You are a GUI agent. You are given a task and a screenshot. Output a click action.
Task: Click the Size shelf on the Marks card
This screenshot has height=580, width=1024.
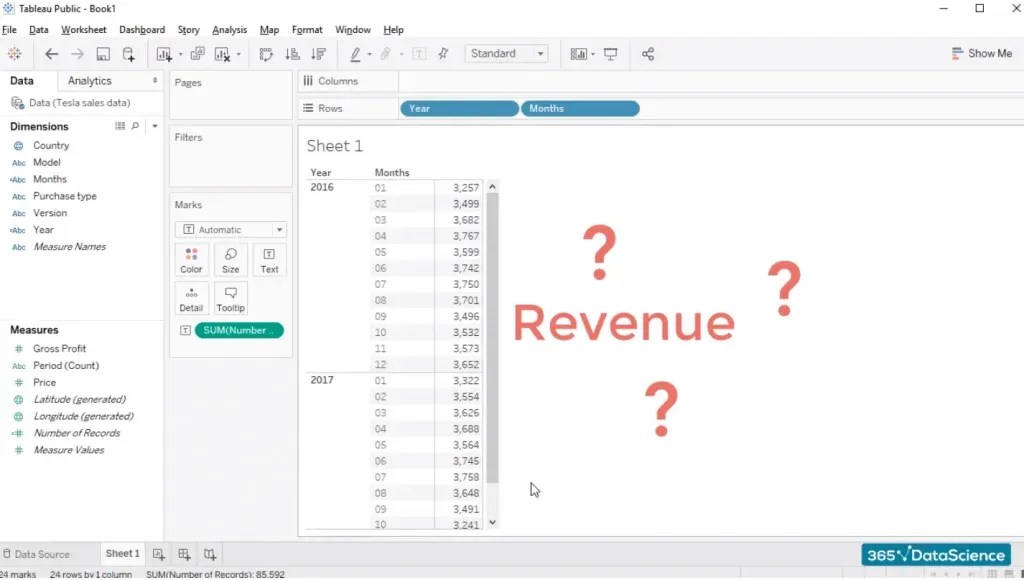tap(230, 259)
